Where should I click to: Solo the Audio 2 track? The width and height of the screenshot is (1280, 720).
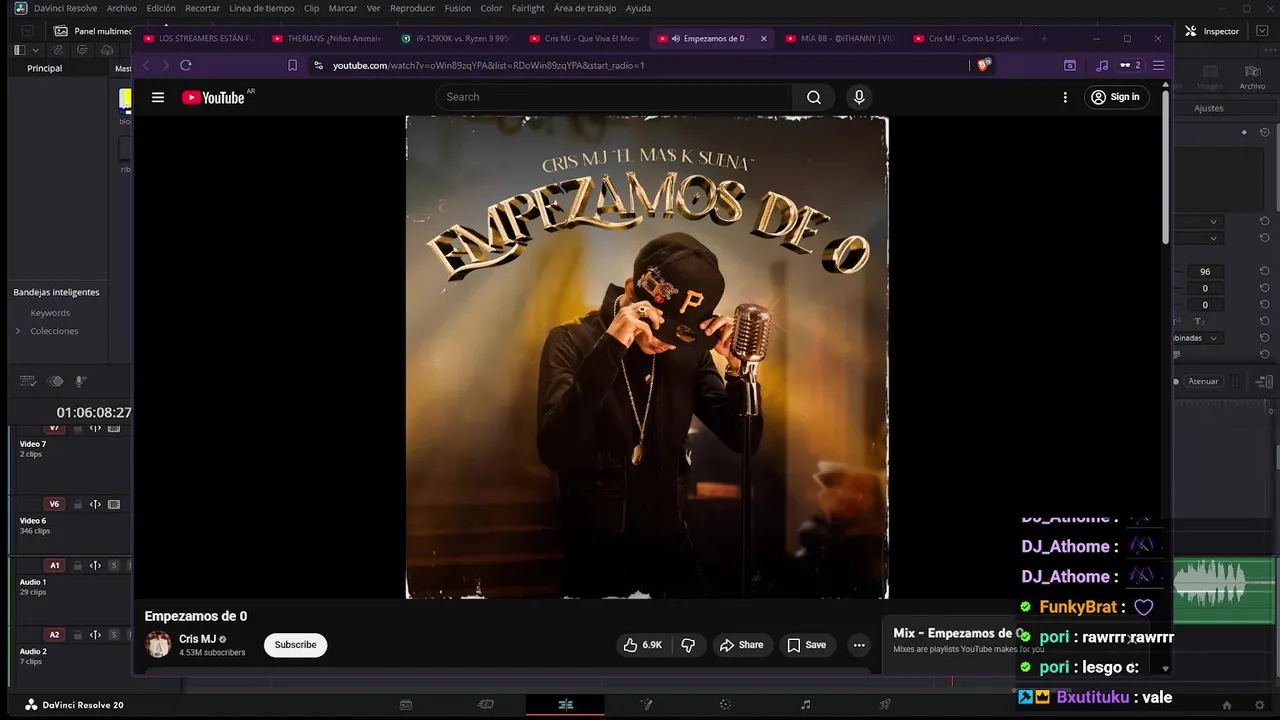click(114, 635)
